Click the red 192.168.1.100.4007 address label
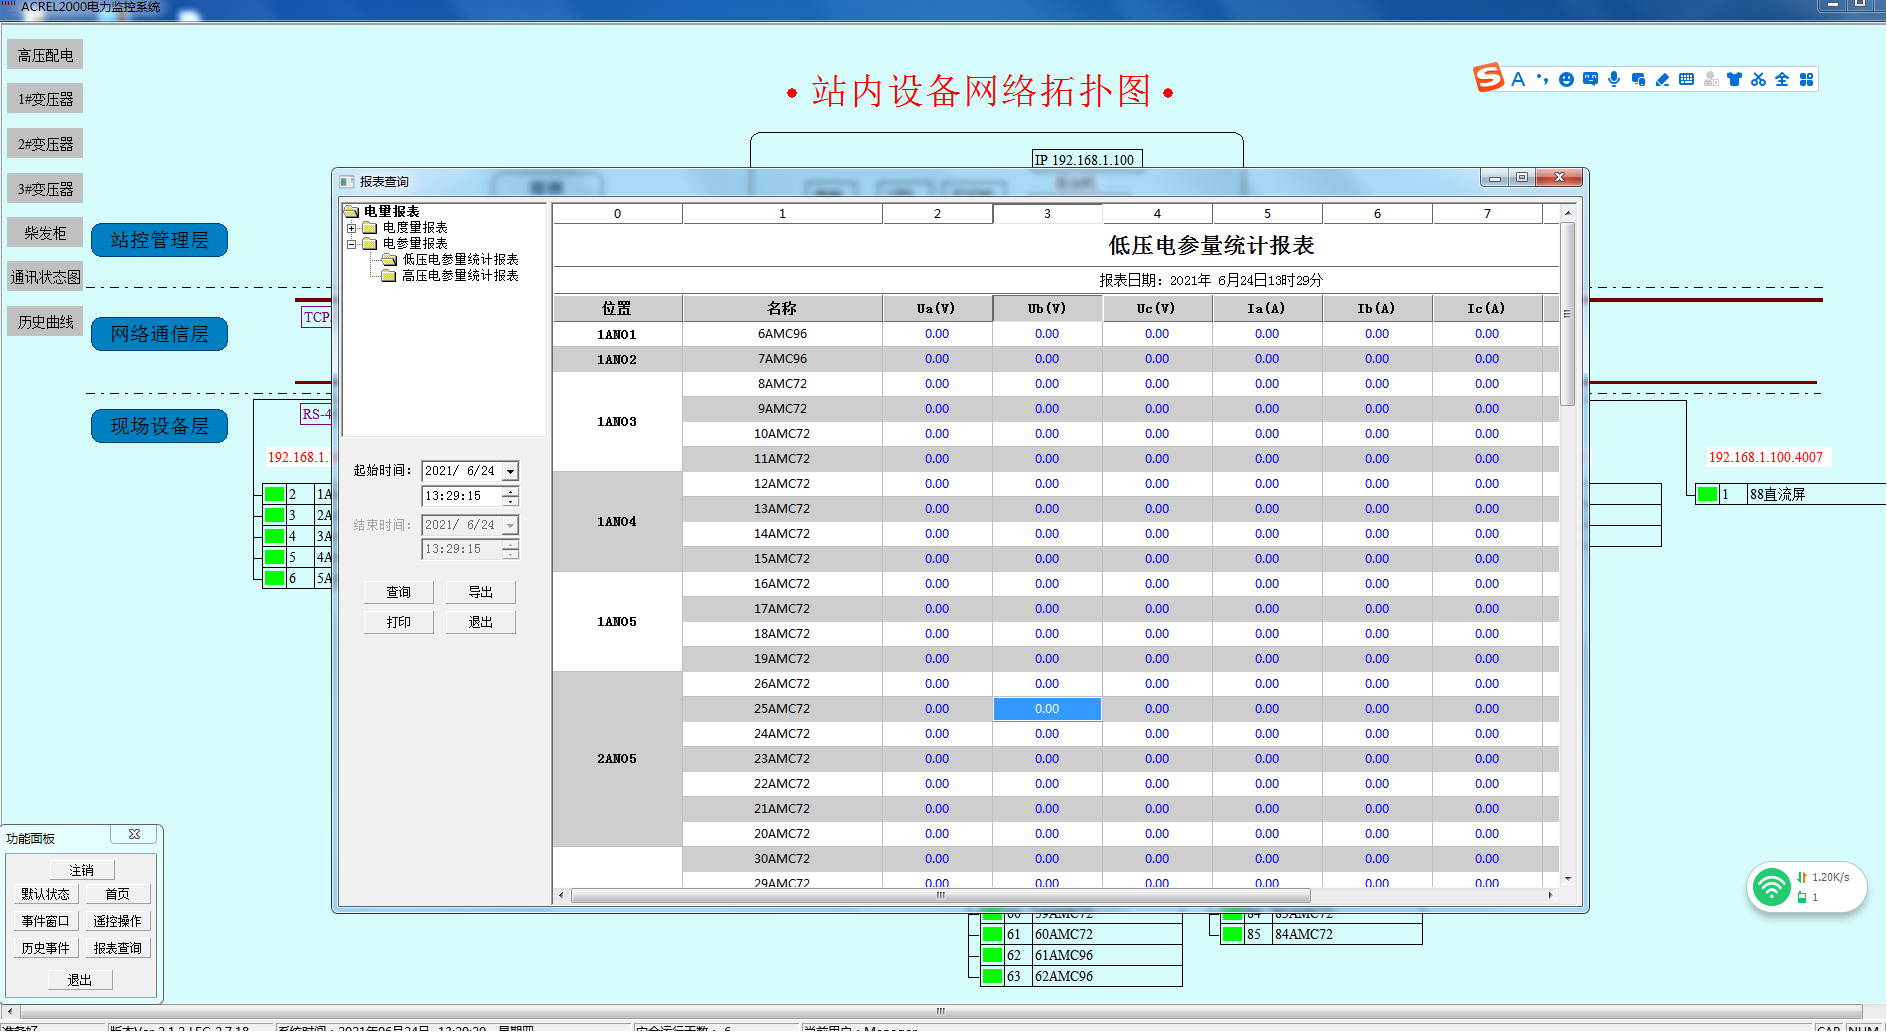 pos(1766,457)
